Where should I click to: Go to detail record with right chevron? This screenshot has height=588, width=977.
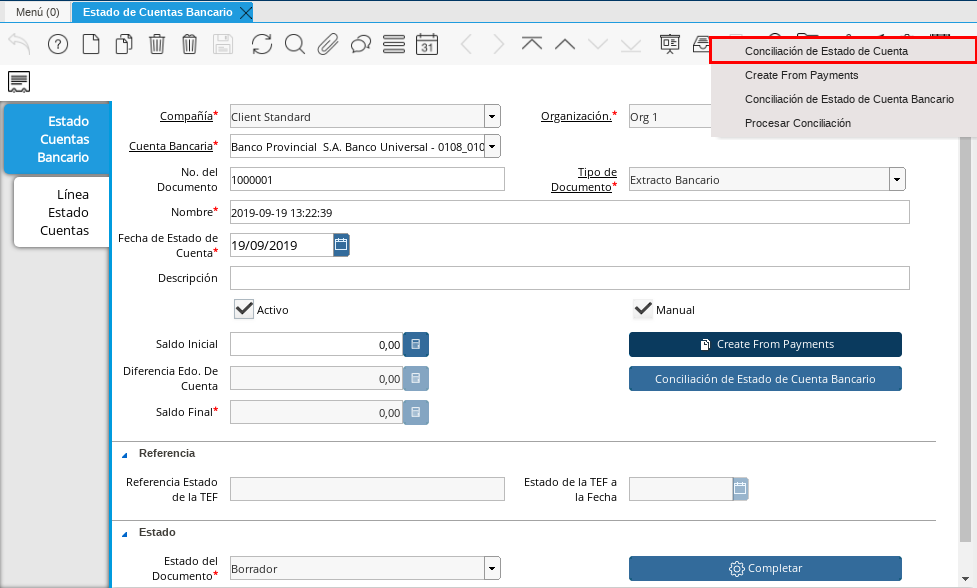pos(498,44)
